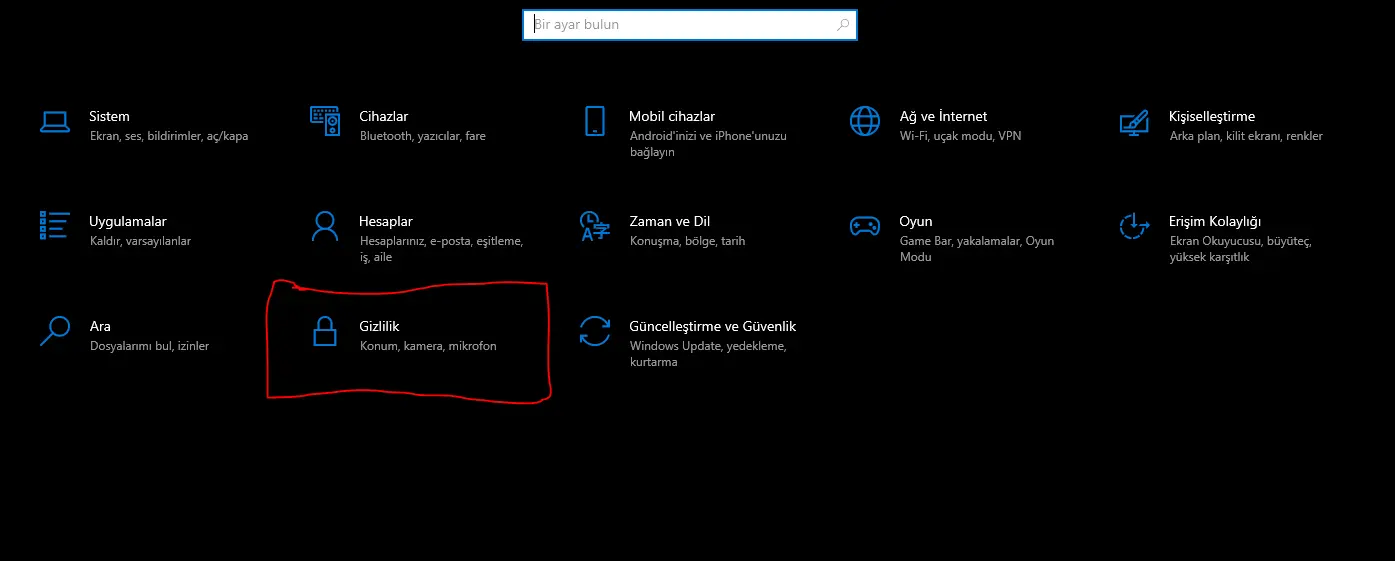Open Güncelleştirme ve Güvenlik refresh arrows icon
Image resolution: width=1395 pixels, height=561 pixels.
(595, 331)
